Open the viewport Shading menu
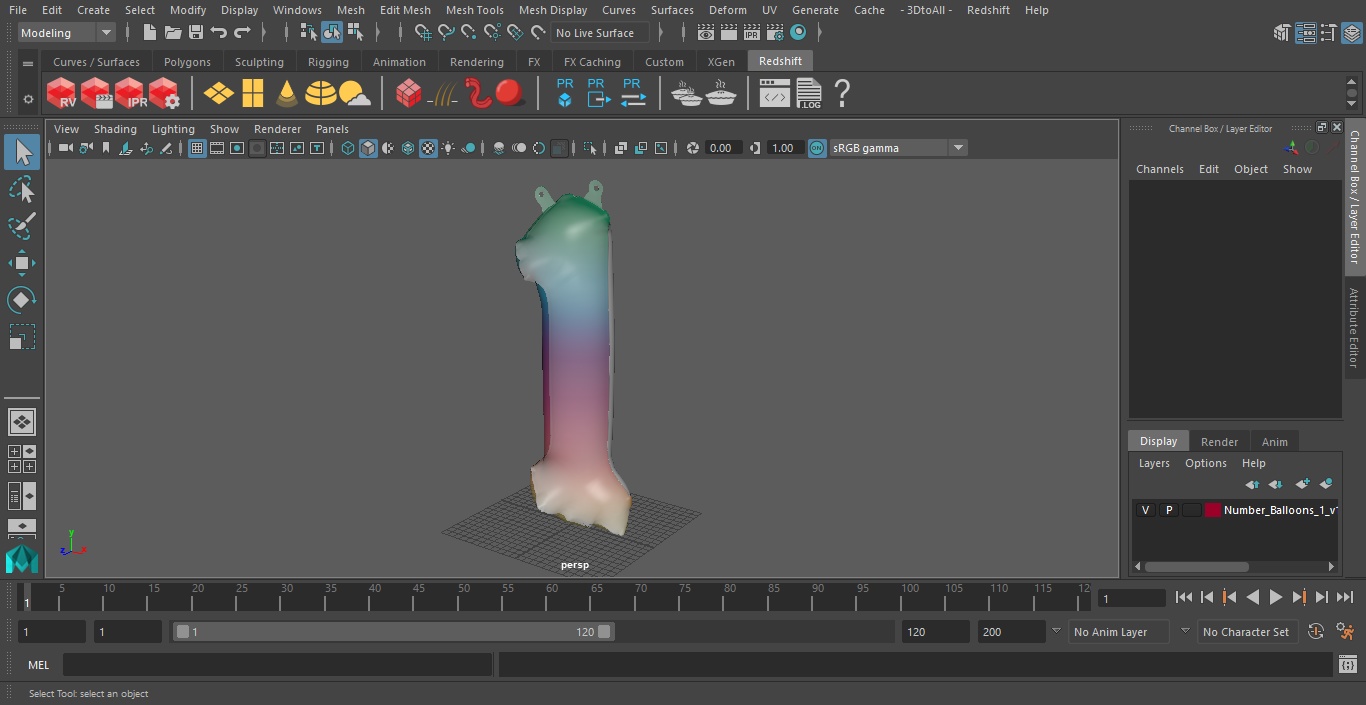This screenshot has height=705, width=1366. (x=115, y=129)
